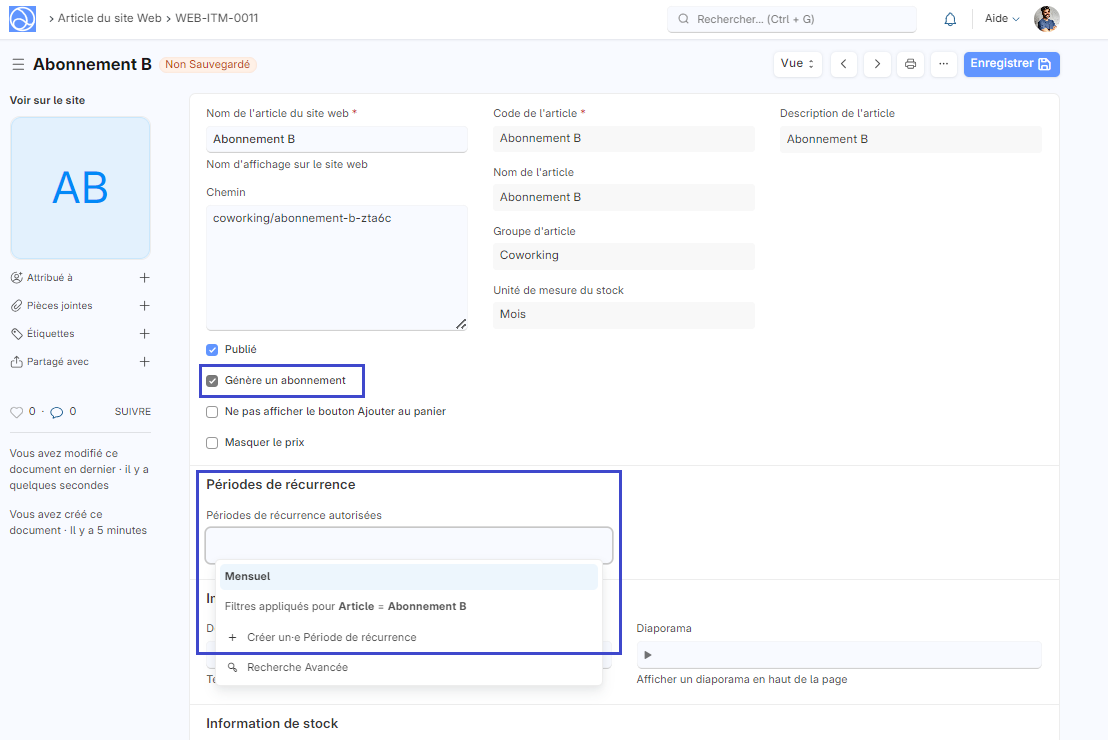Add attachment with plus next to Pièces jointes
Image resolution: width=1108 pixels, height=740 pixels.
pos(144,306)
